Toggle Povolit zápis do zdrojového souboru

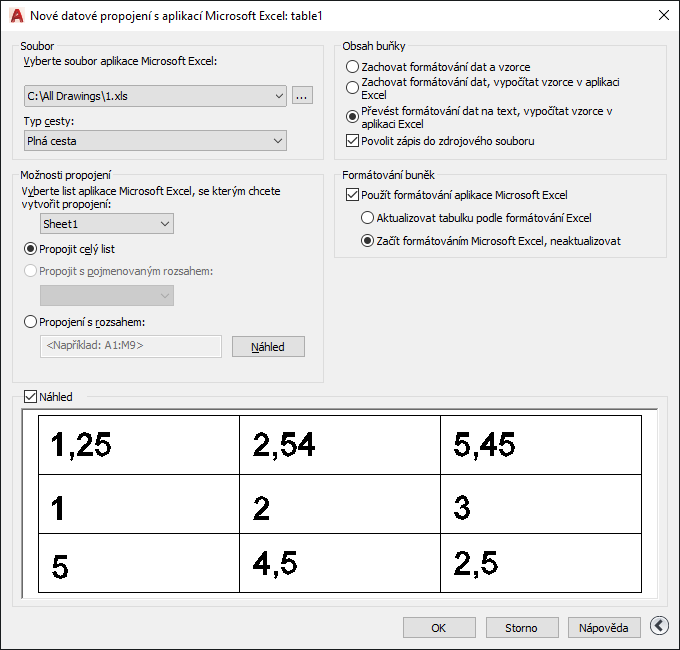pyautogui.click(x=352, y=141)
